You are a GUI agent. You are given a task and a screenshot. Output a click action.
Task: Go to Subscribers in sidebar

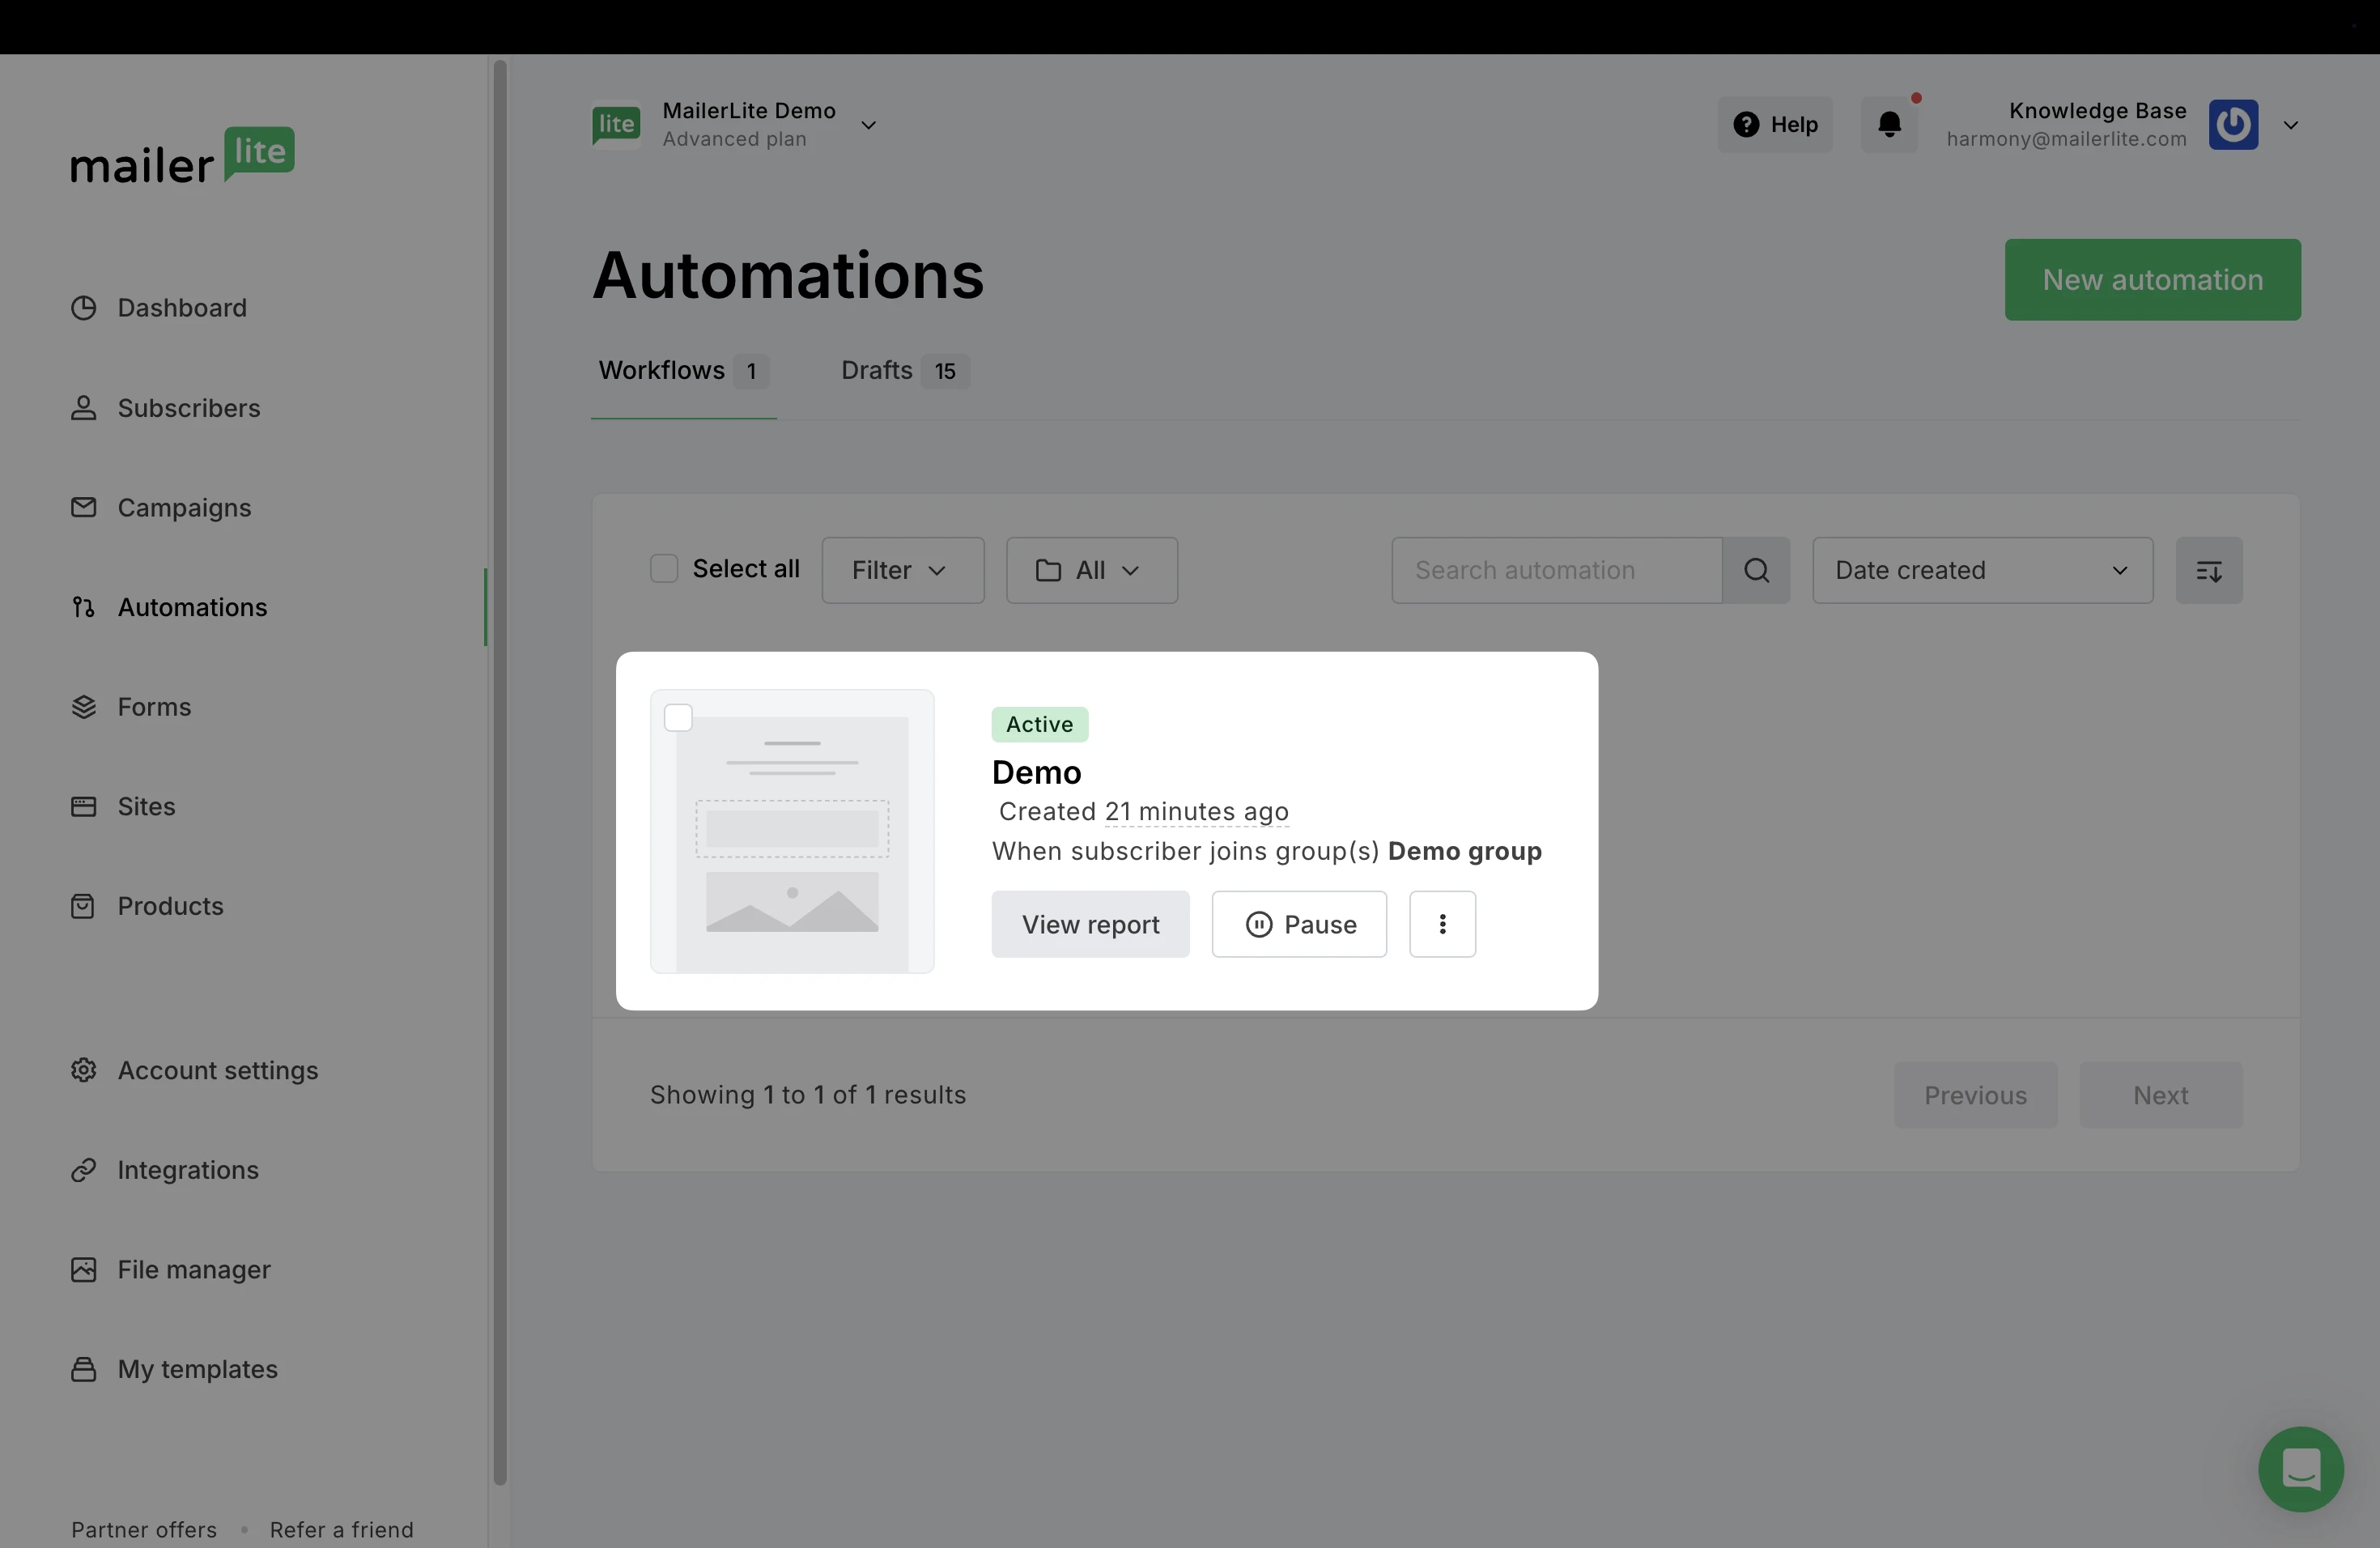tap(188, 408)
